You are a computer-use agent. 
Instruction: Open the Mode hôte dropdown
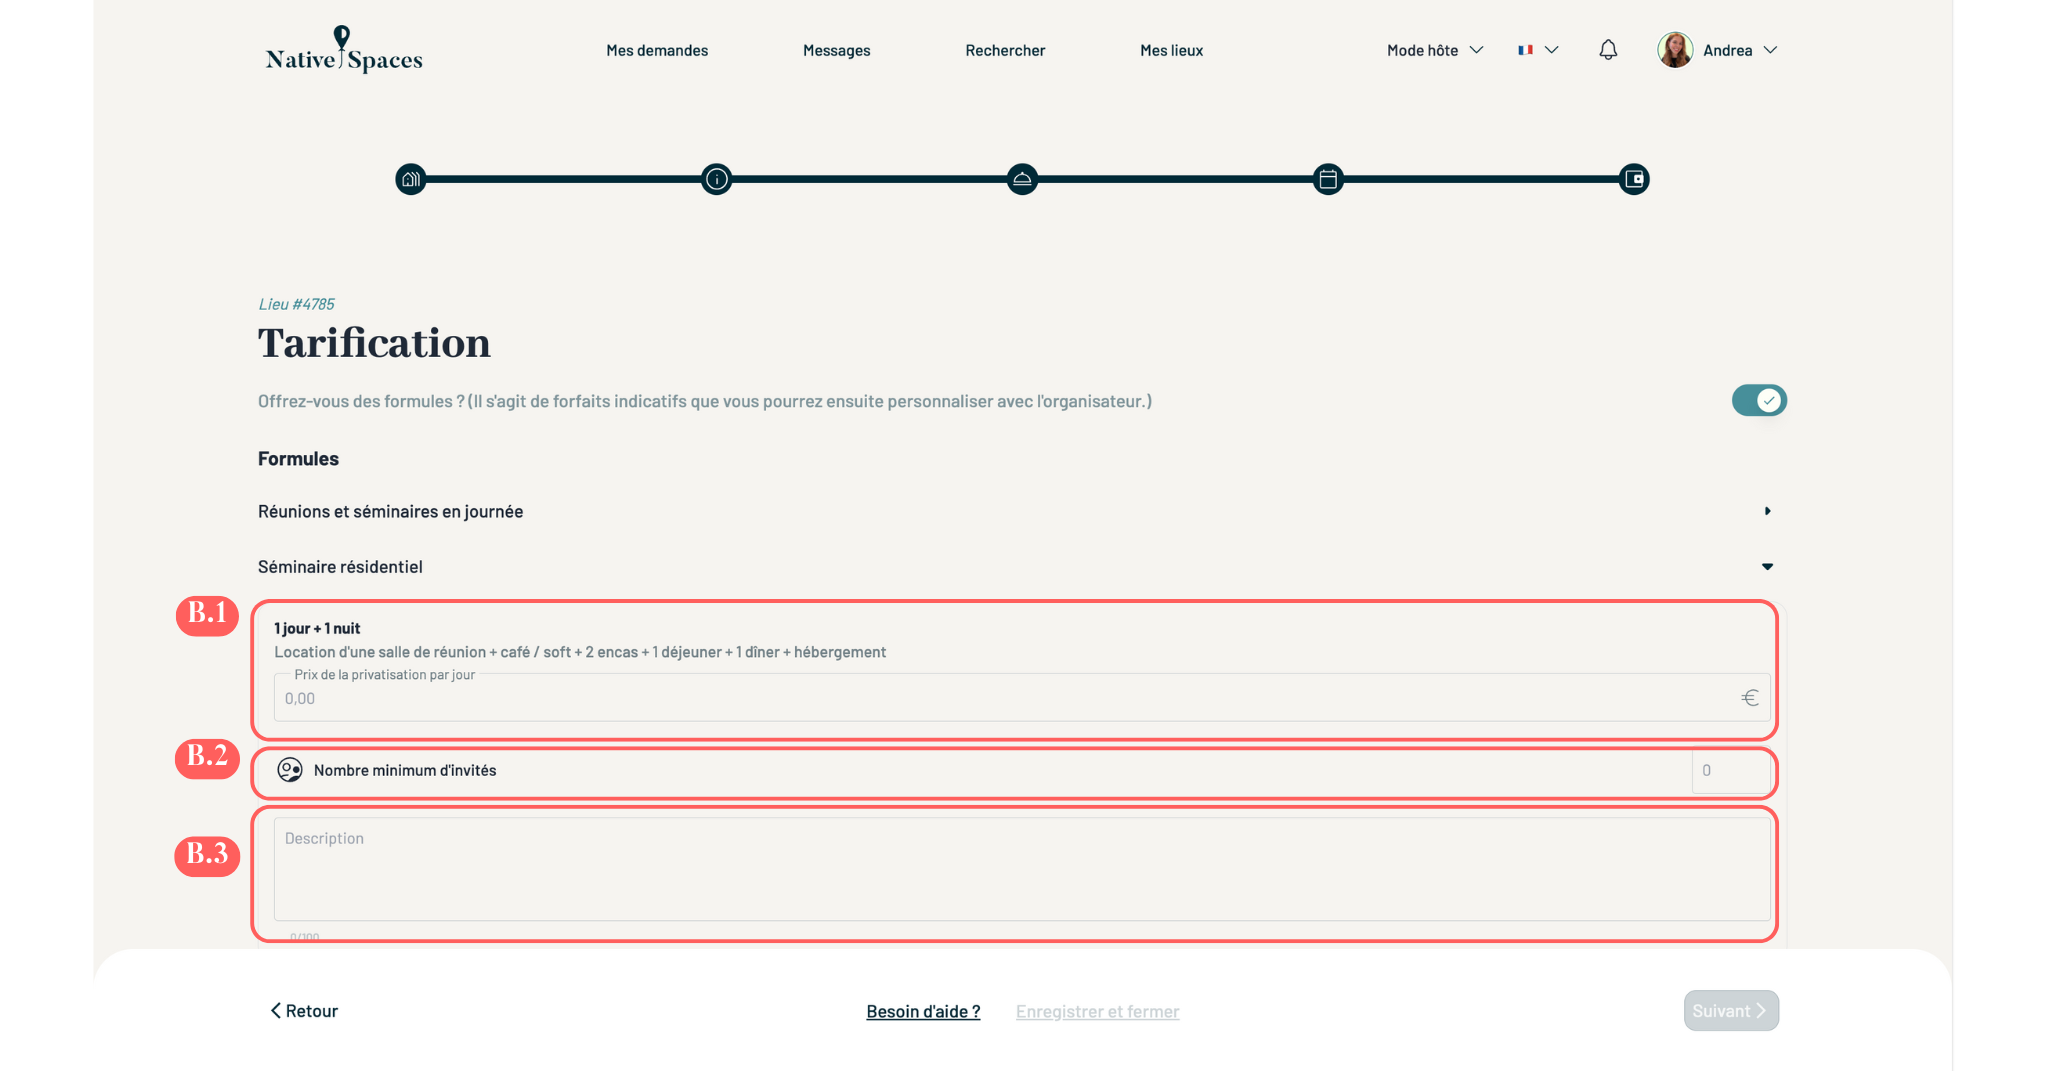tap(1434, 50)
